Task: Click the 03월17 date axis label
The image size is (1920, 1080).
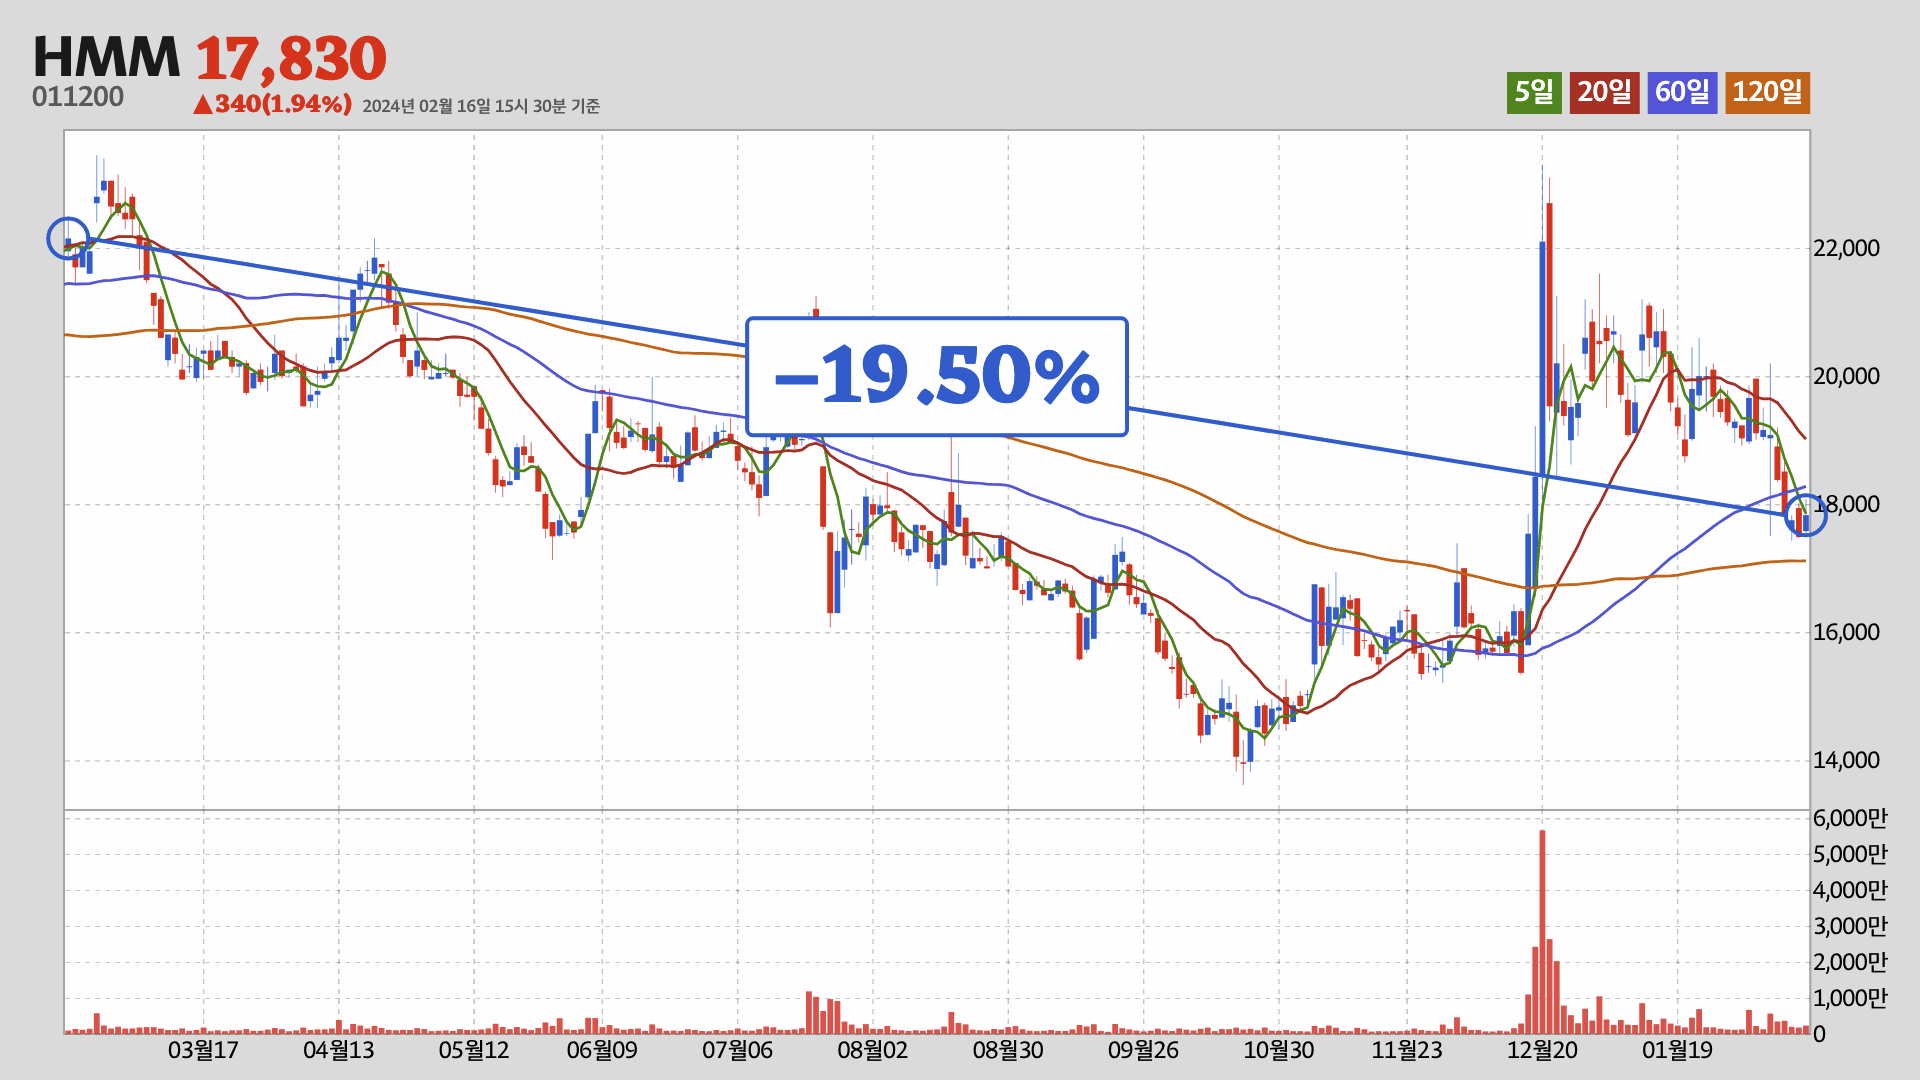Action: pyautogui.click(x=203, y=1050)
